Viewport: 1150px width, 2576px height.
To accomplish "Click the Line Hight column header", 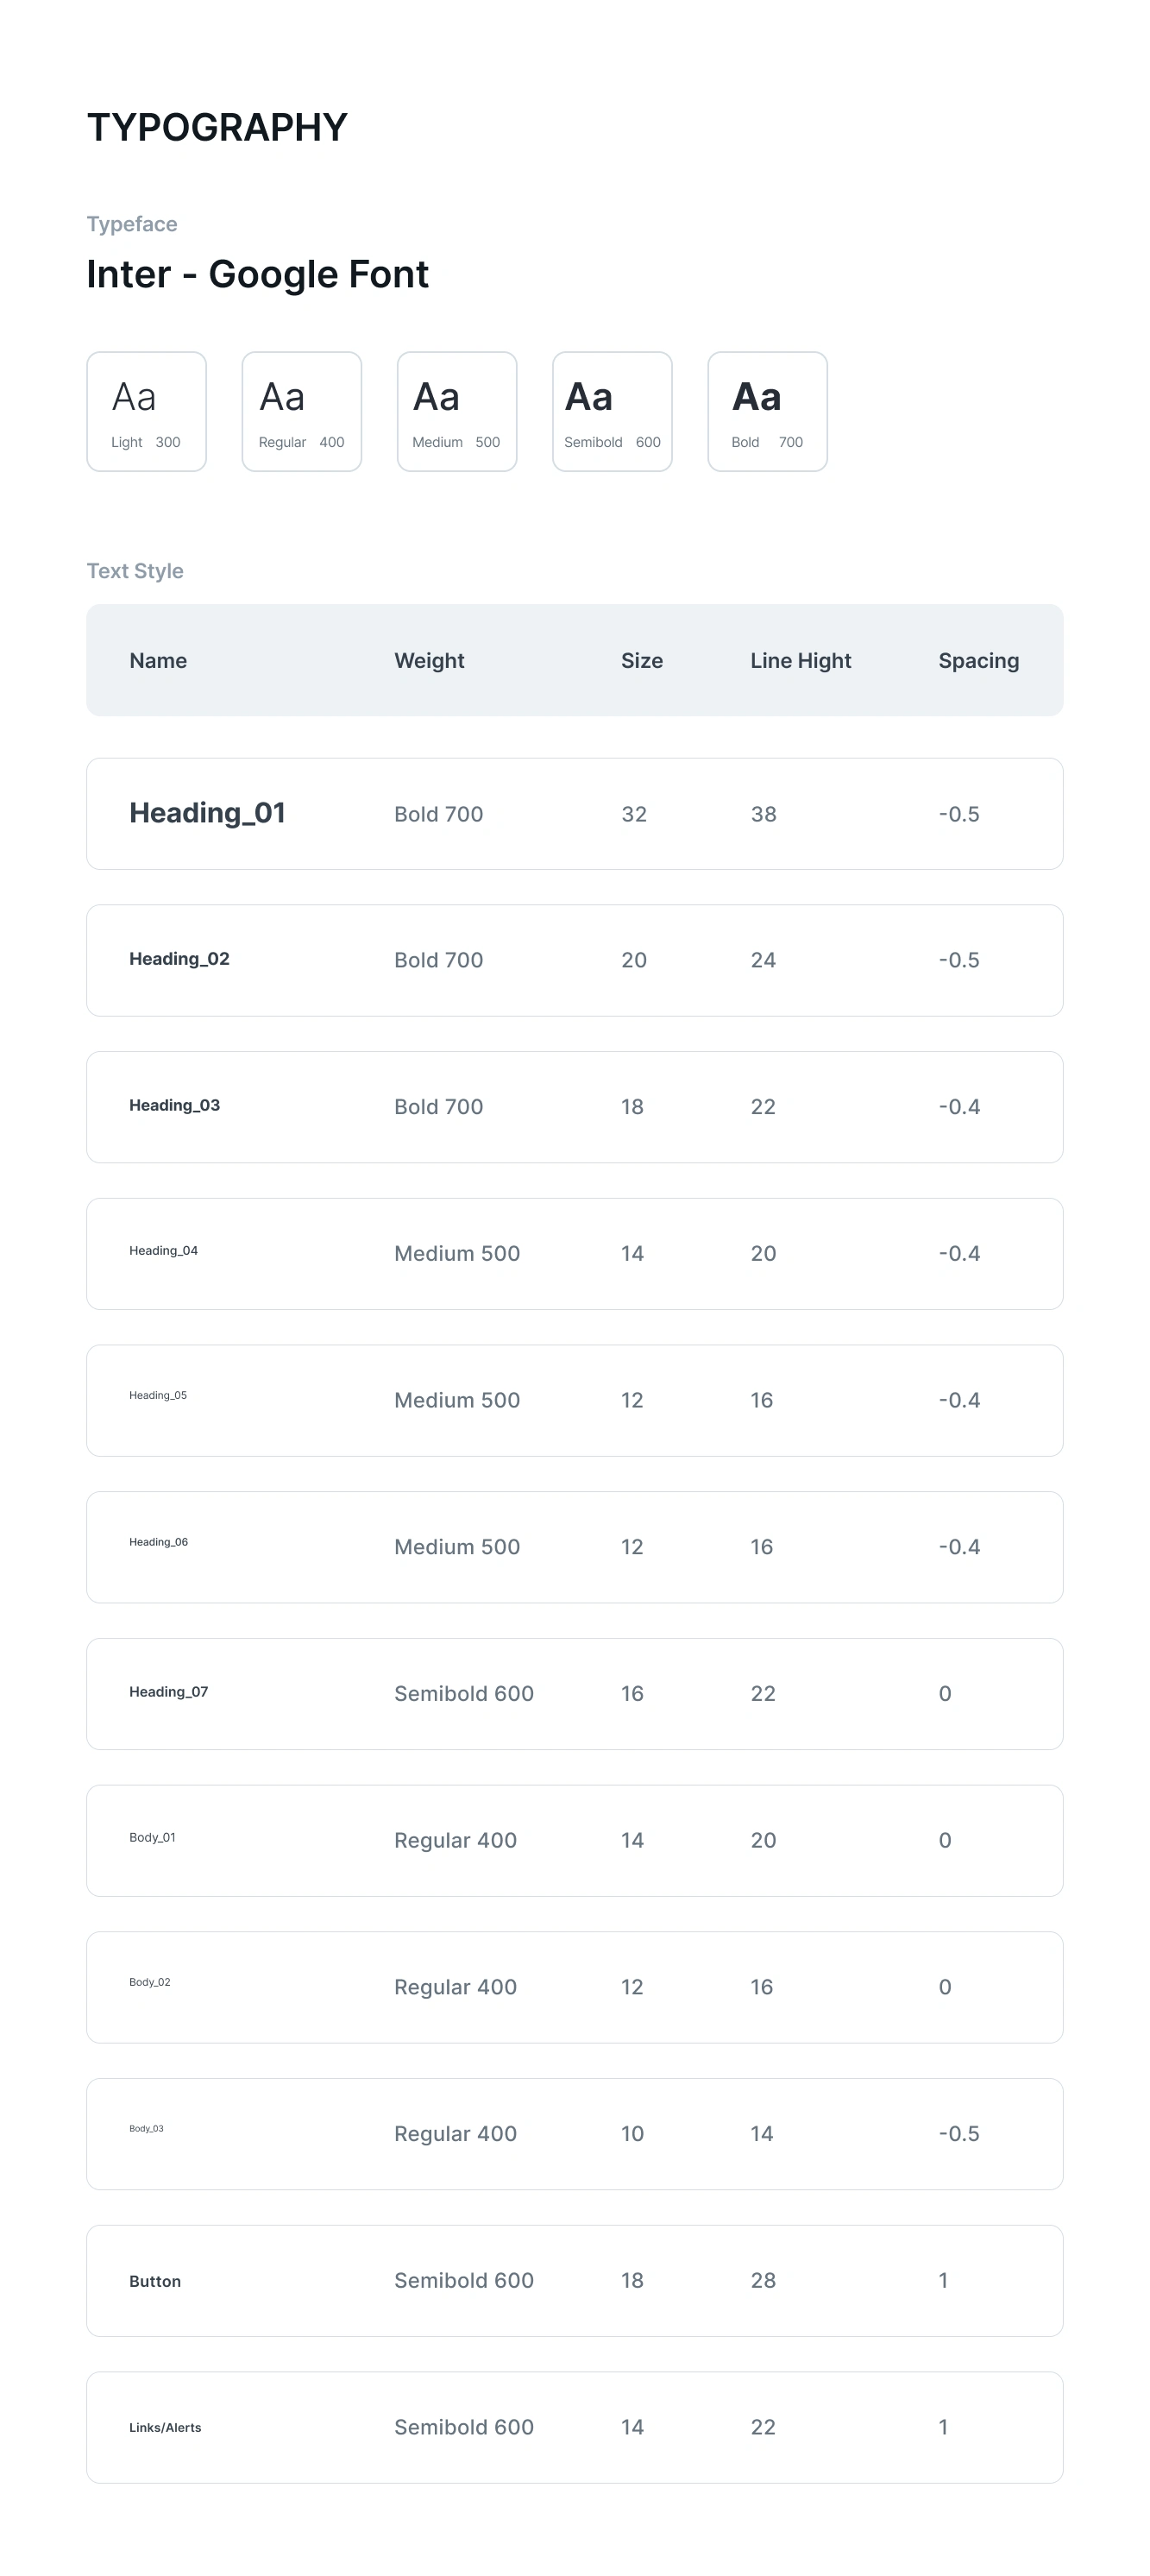I will [x=800, y=660].
